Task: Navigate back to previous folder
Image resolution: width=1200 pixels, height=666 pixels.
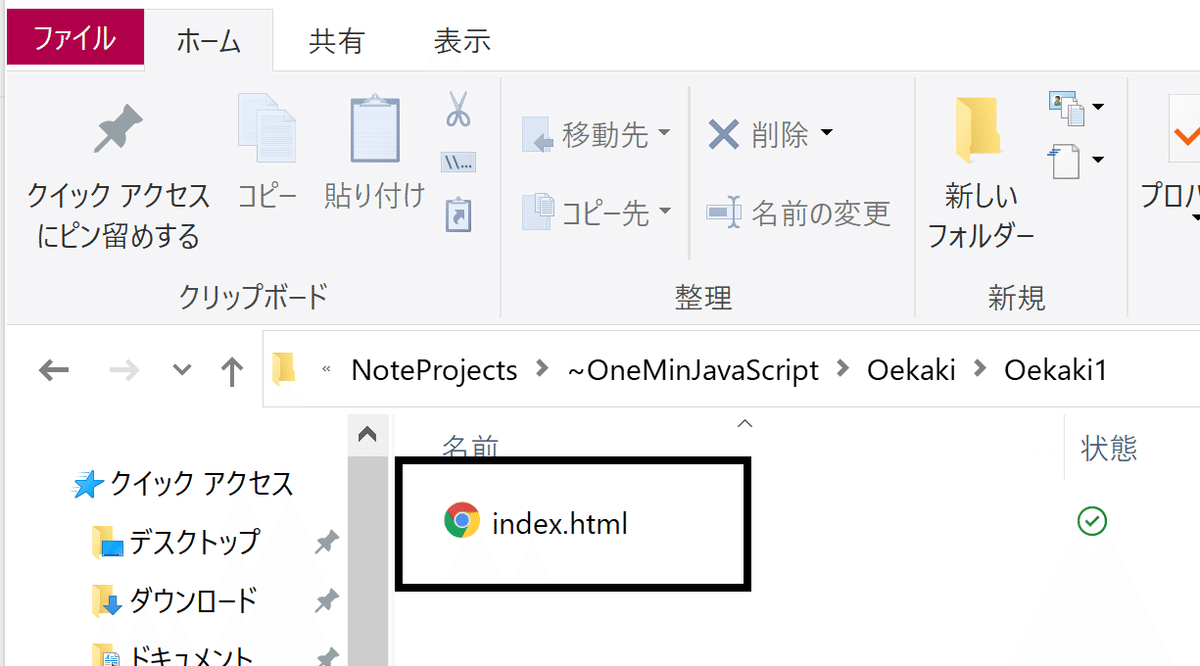Action: pyautogui.click(x=53, y=371)
